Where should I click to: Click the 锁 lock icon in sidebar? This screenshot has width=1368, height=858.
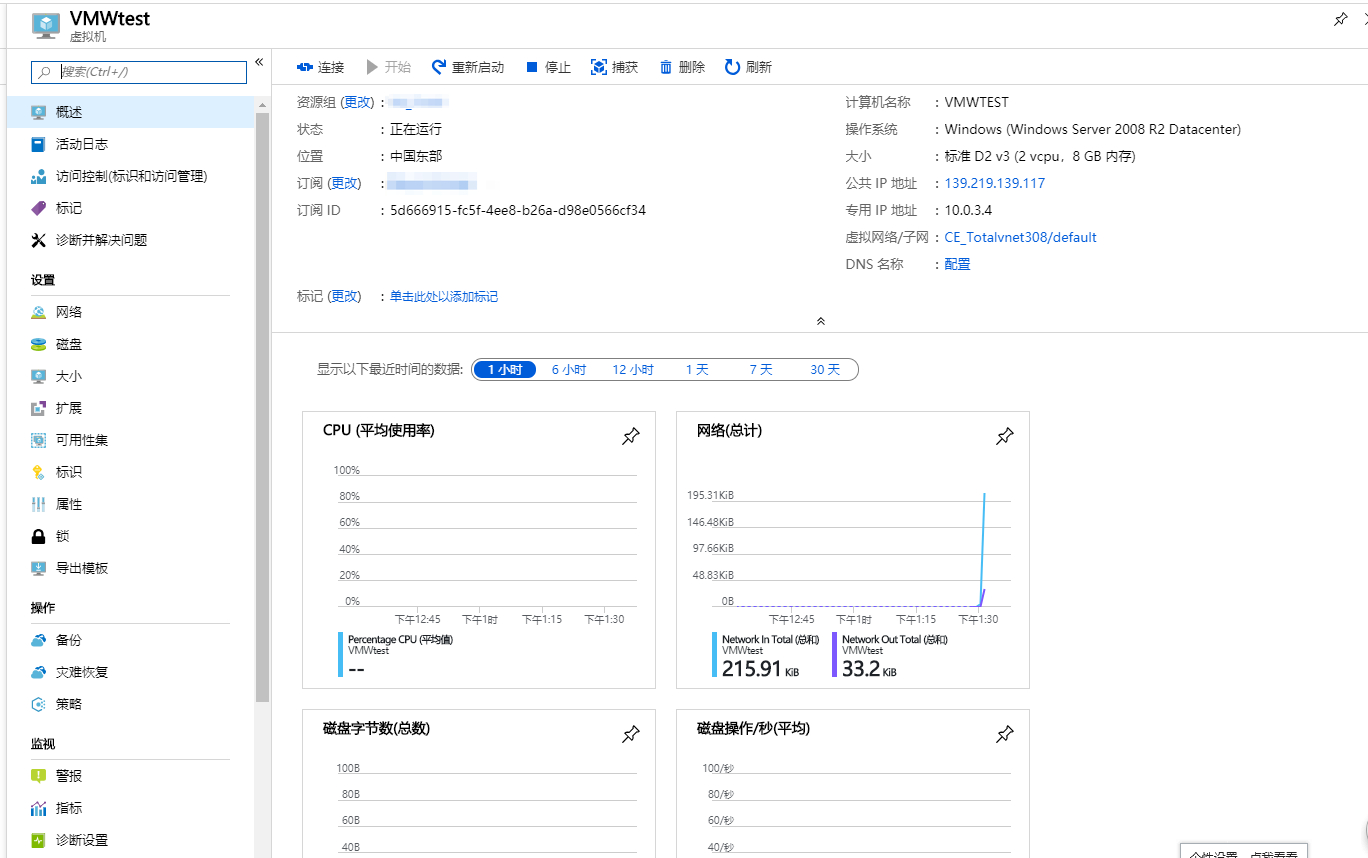click(x=39, y=536)
